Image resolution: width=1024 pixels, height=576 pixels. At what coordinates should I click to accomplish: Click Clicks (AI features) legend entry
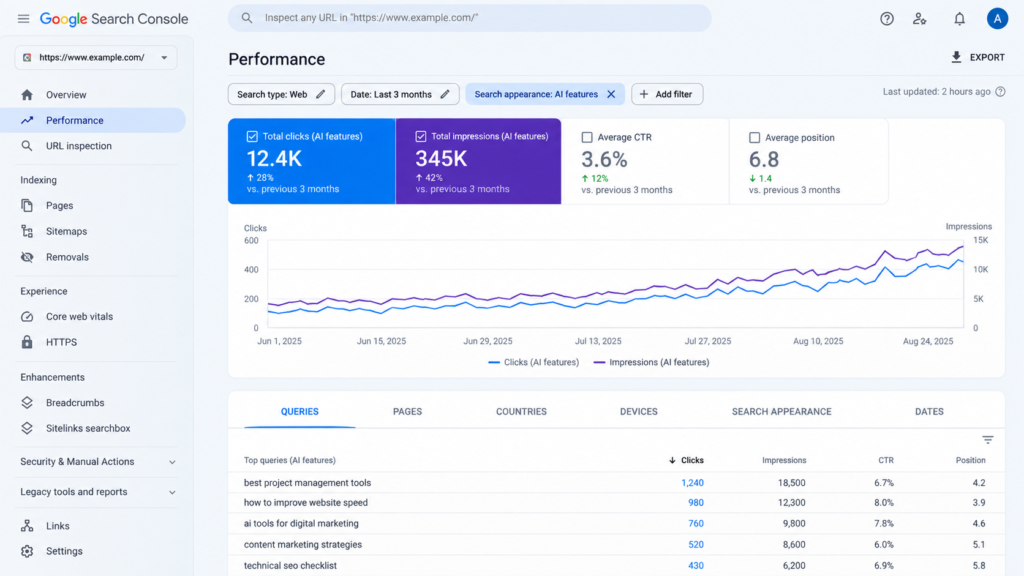[x=534, y=362]
